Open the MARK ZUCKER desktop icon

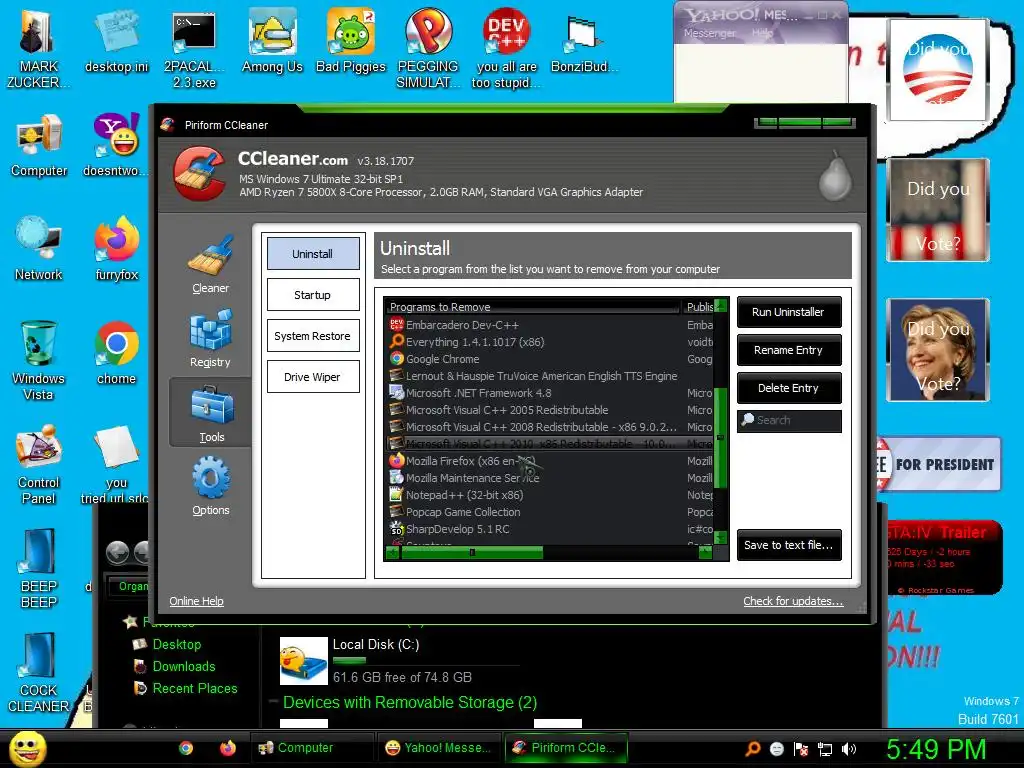coord(38,48)
